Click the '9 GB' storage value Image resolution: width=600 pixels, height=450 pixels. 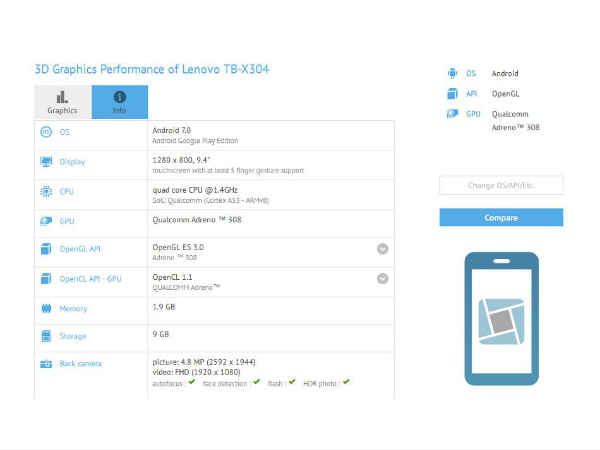tap(161, 334)
